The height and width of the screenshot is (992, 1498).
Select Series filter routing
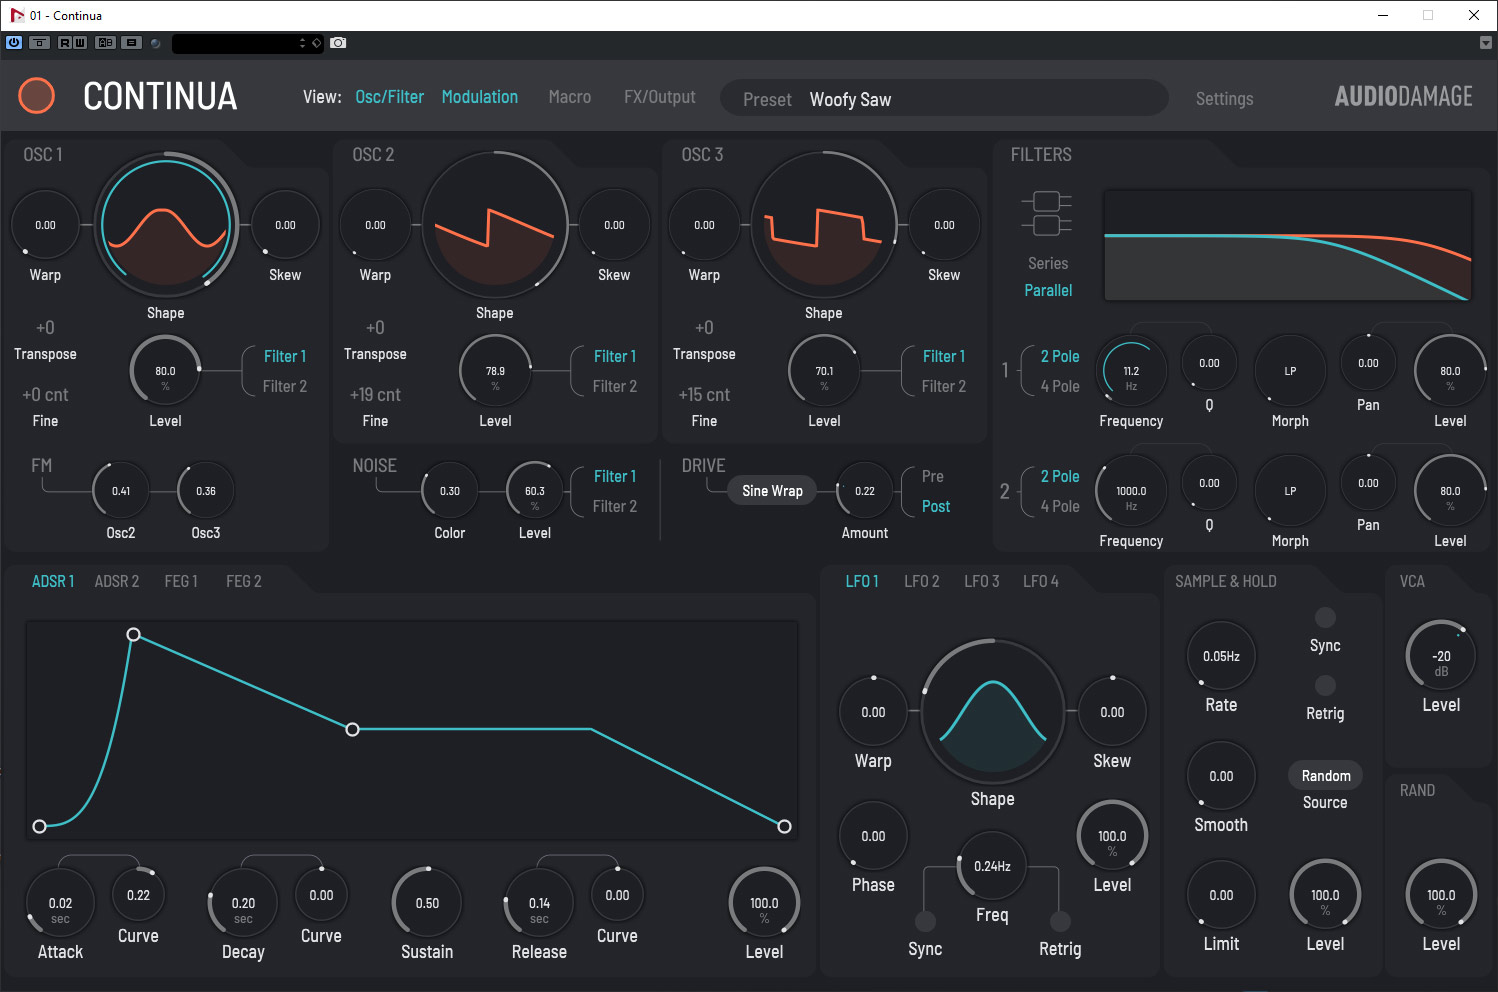click(x=1047, y=264)
